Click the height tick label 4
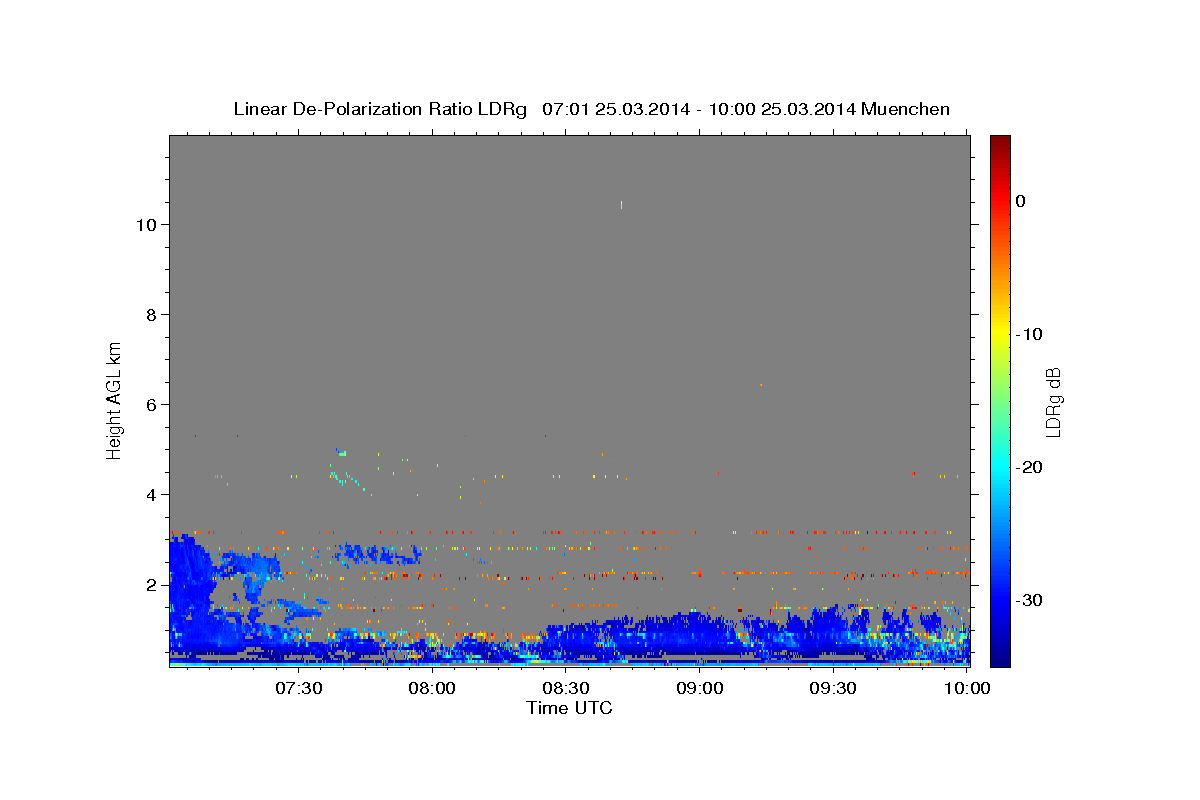Screen dimensions: 1200x800 pyautogui.click(x=151, y=495)
